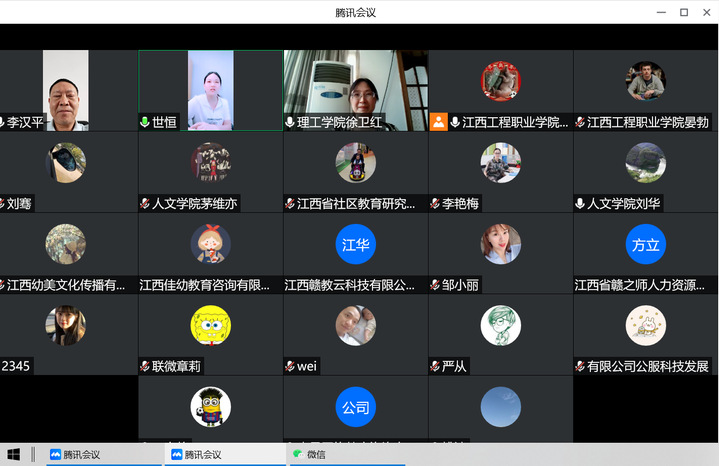Viewport: 719px width, 466px height.
Task: Click the round avatar above the truncated 江西工程职业学院 label
Action: (x=501, y=81)
